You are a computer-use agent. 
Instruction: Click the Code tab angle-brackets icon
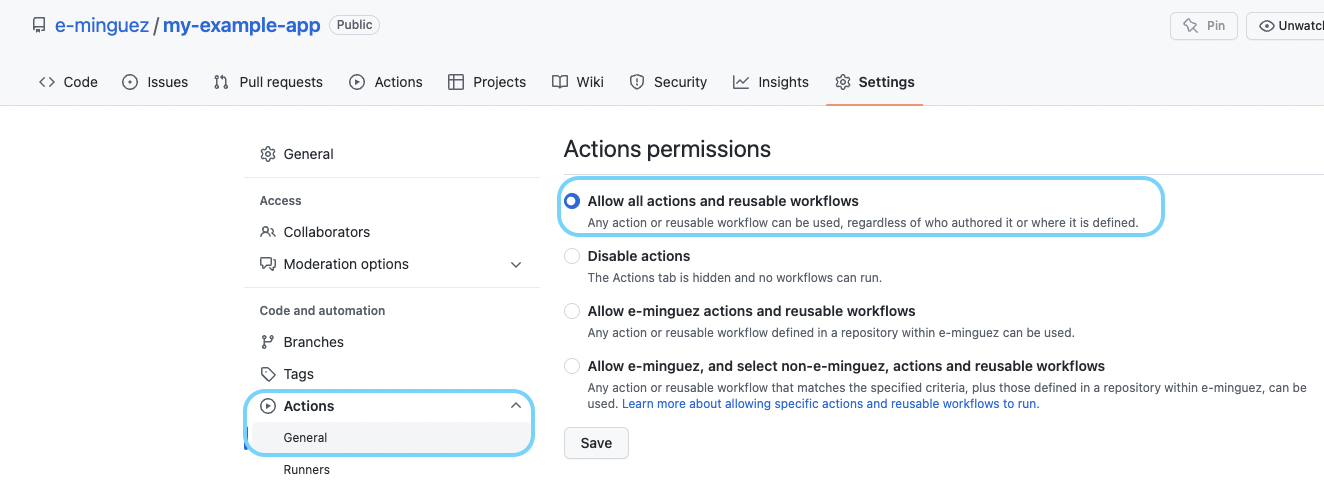click(47, 82)
